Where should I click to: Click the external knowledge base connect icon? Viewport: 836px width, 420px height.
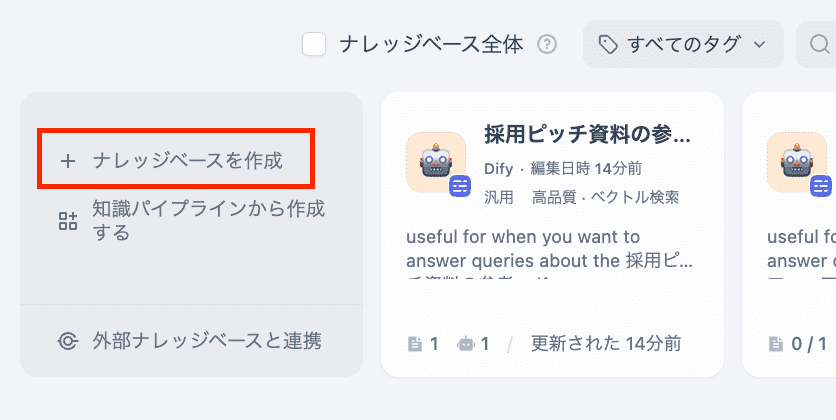click(68, 341)
